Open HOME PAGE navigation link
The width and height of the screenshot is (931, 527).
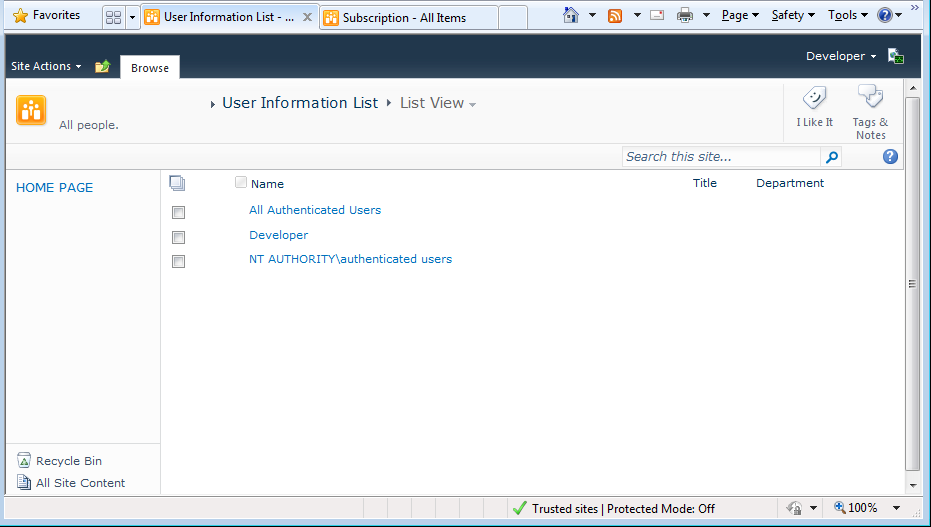point(55,188)
